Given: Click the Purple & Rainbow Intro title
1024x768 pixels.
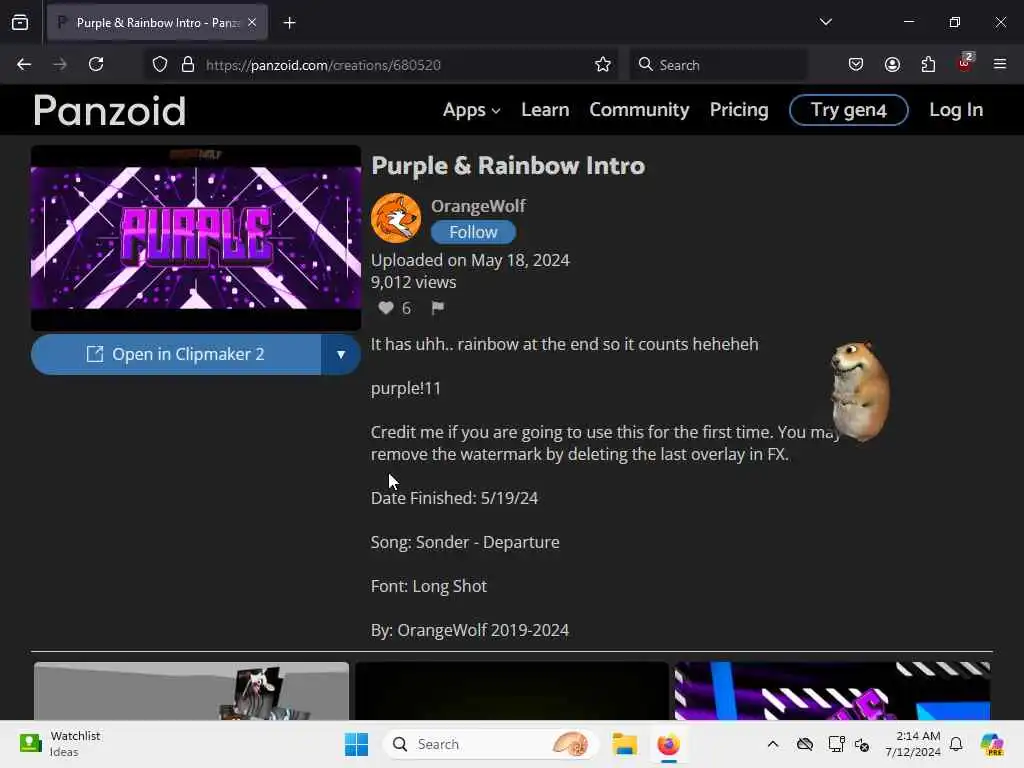Looking at the screenshot, I should 507,166.
